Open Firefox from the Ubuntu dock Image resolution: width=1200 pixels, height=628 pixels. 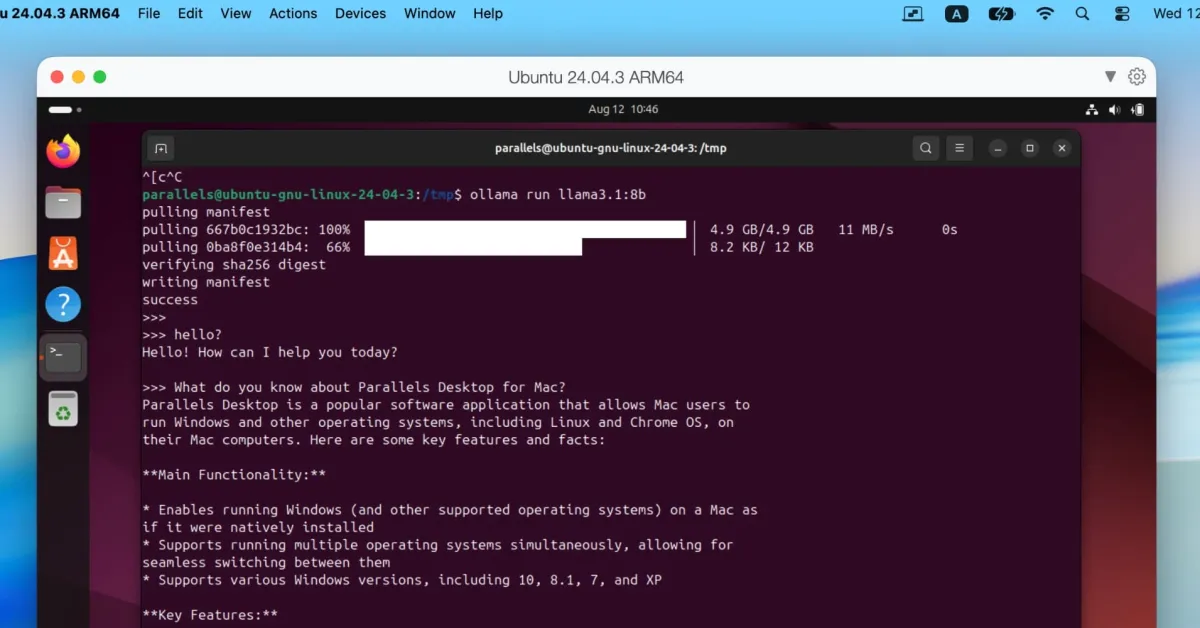[63, 151]
